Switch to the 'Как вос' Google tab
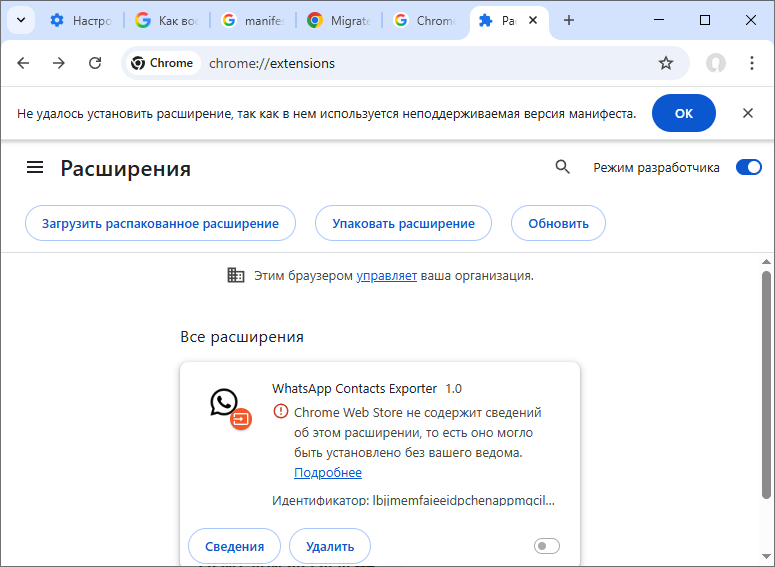The height and width of the screenshot is (567, 775). click(x=167, y=20)
